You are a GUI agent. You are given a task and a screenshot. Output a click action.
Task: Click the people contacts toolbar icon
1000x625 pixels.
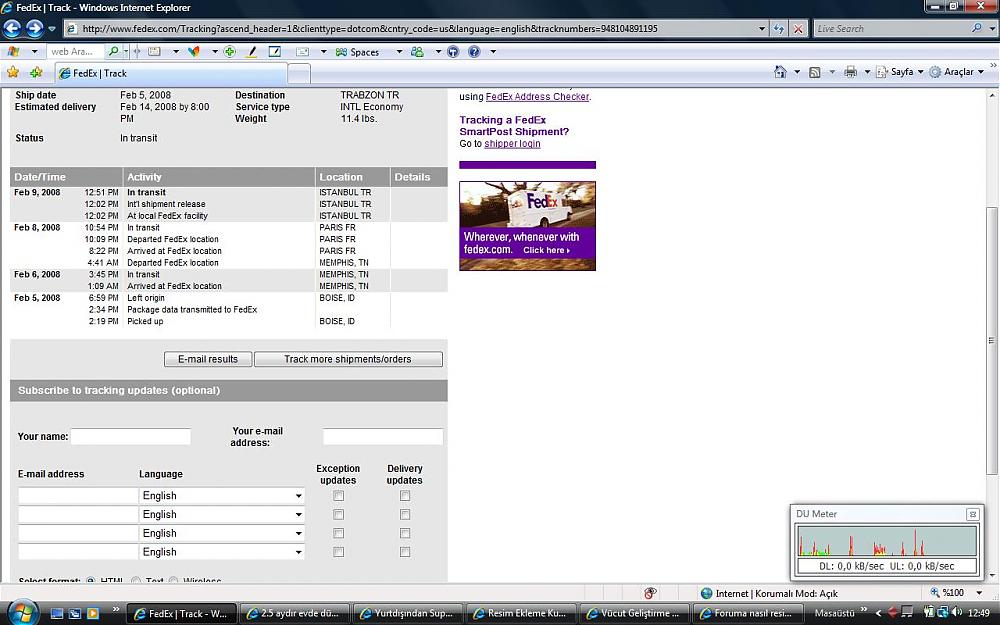pyautogui.click(x=418, y=52)
